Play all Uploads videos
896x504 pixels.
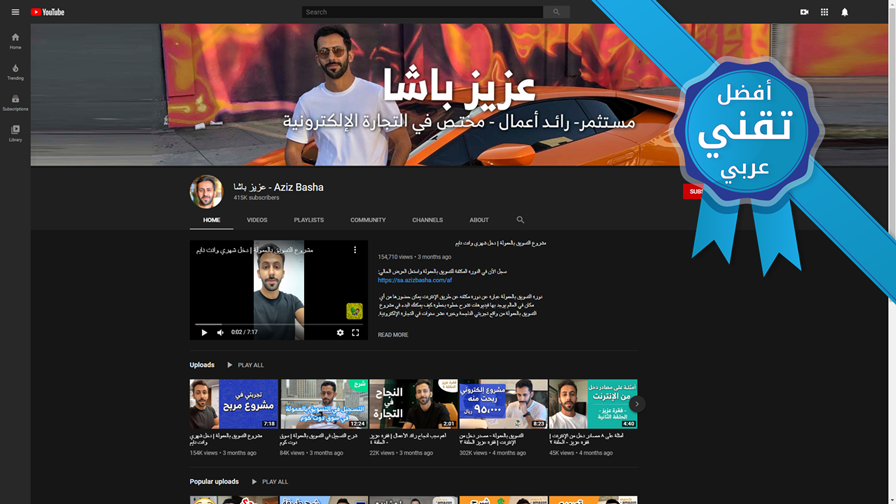click(x=245, y=365)
